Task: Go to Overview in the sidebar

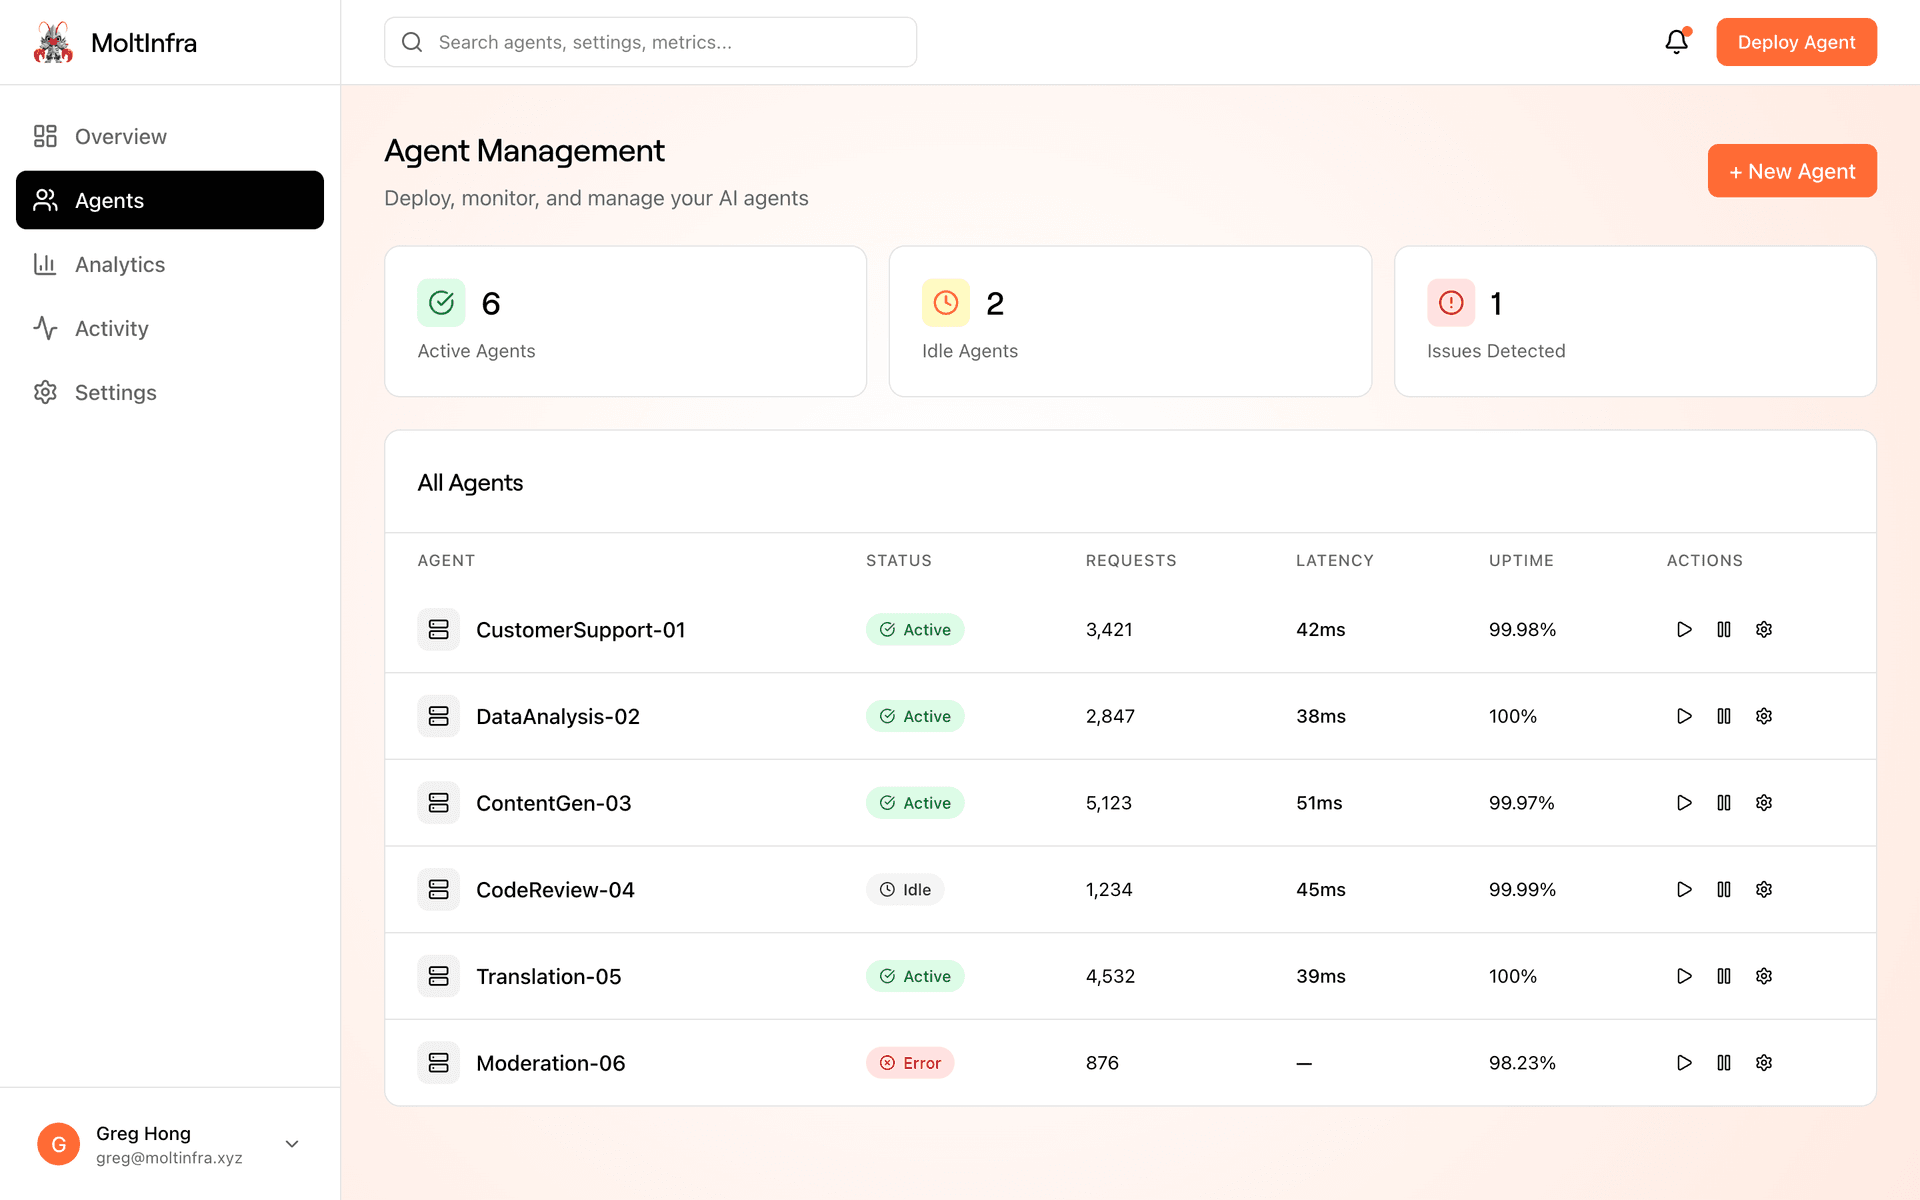Action: click(x=170, y=136)
